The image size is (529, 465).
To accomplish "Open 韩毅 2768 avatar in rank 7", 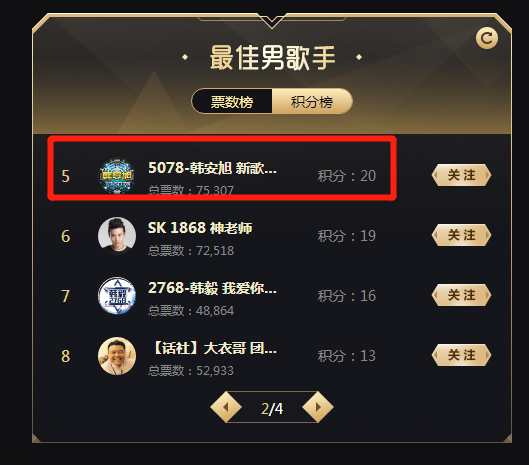I will 117,296.
